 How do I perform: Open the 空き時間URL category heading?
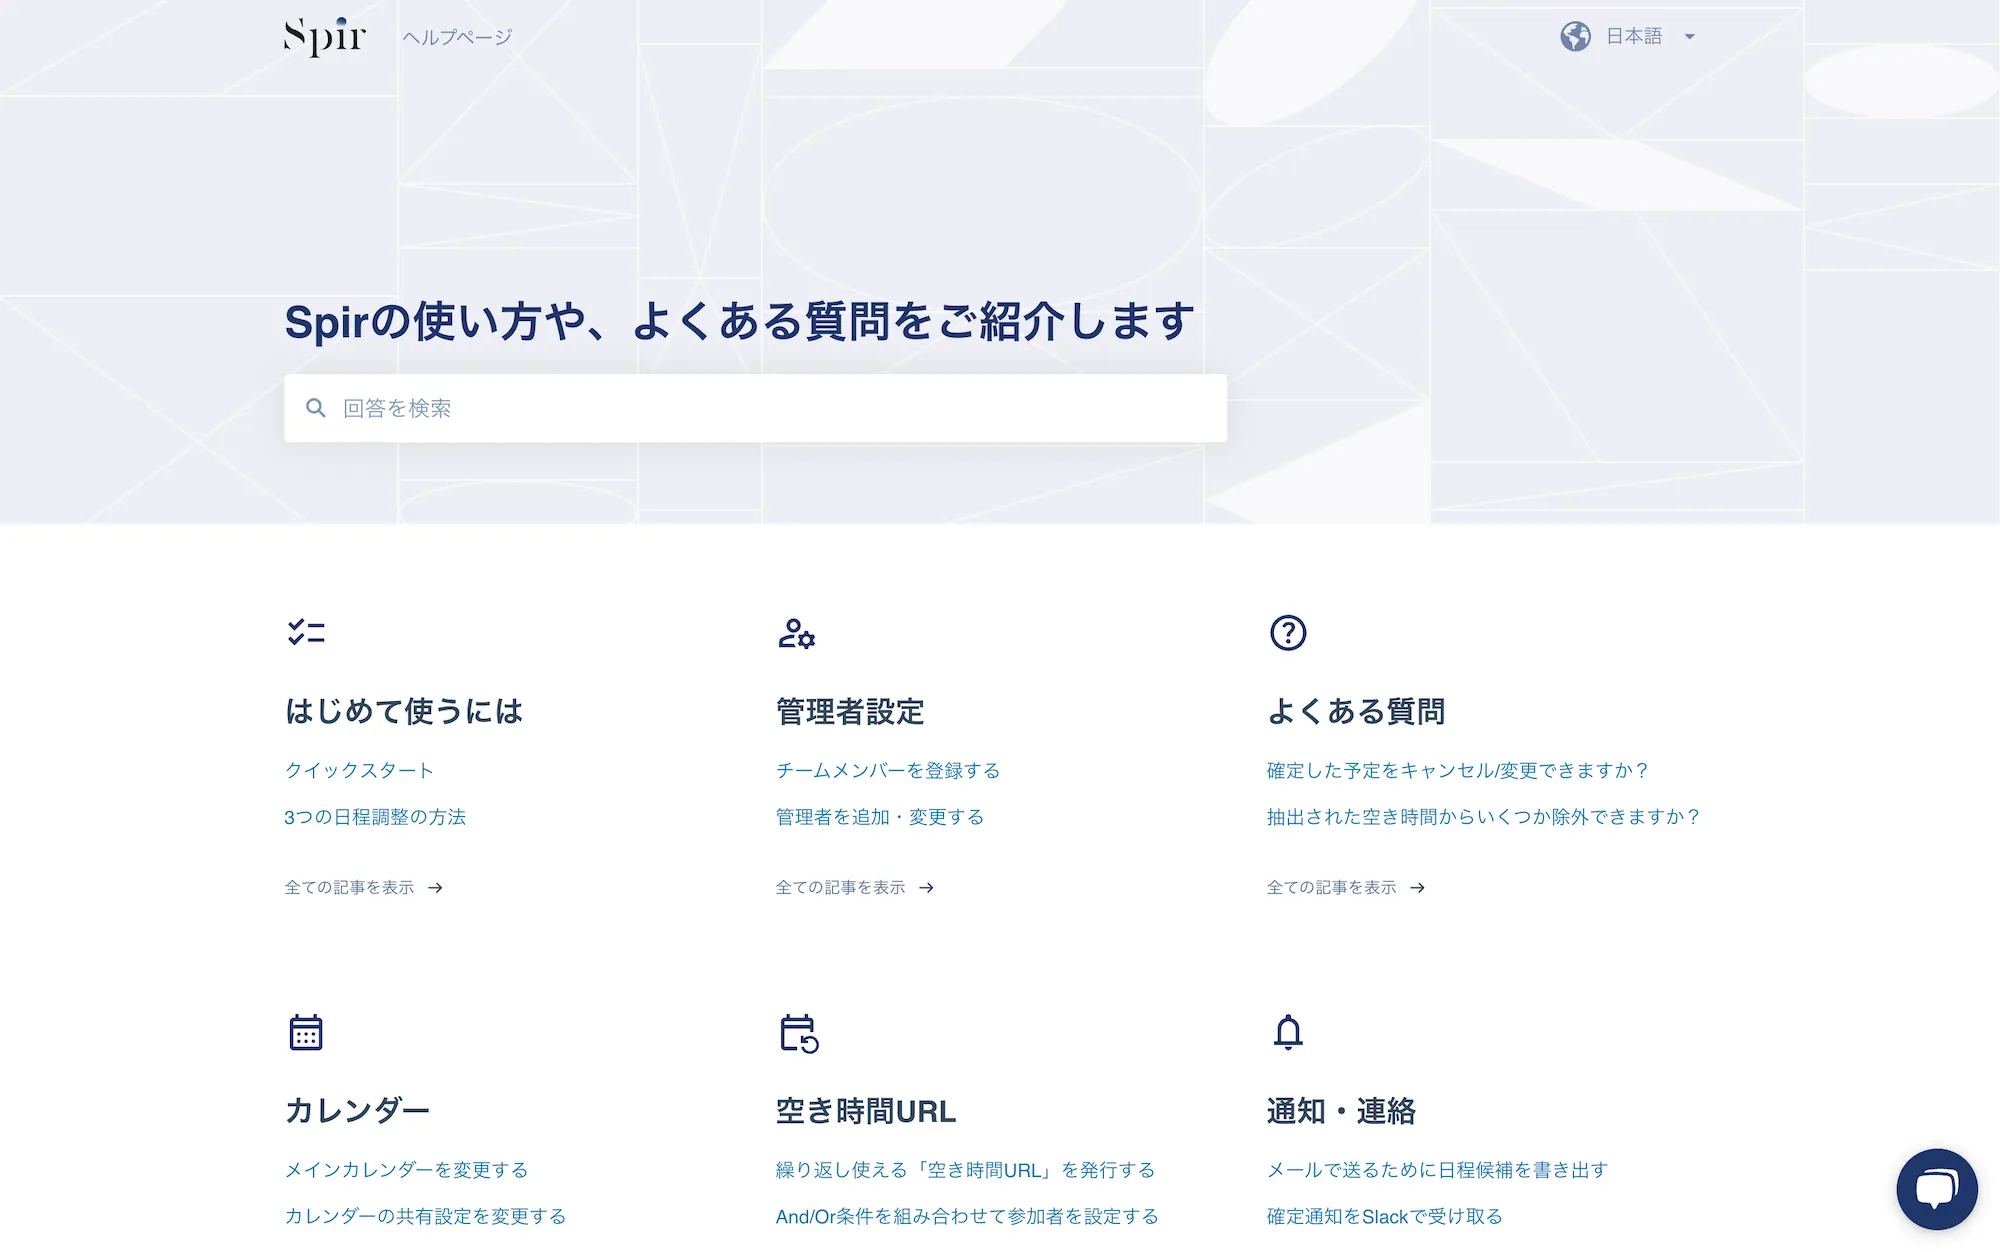coord(866,1110)
